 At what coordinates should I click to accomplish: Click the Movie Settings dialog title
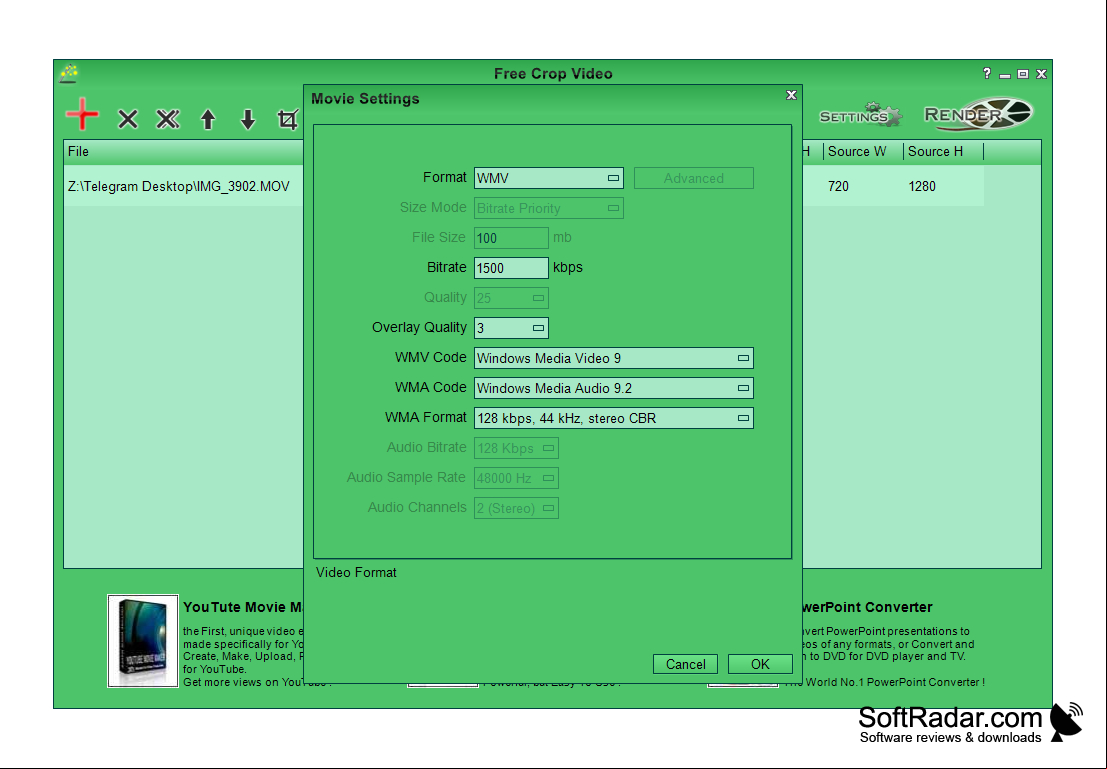pyautogui.click(x=365, y=99)
